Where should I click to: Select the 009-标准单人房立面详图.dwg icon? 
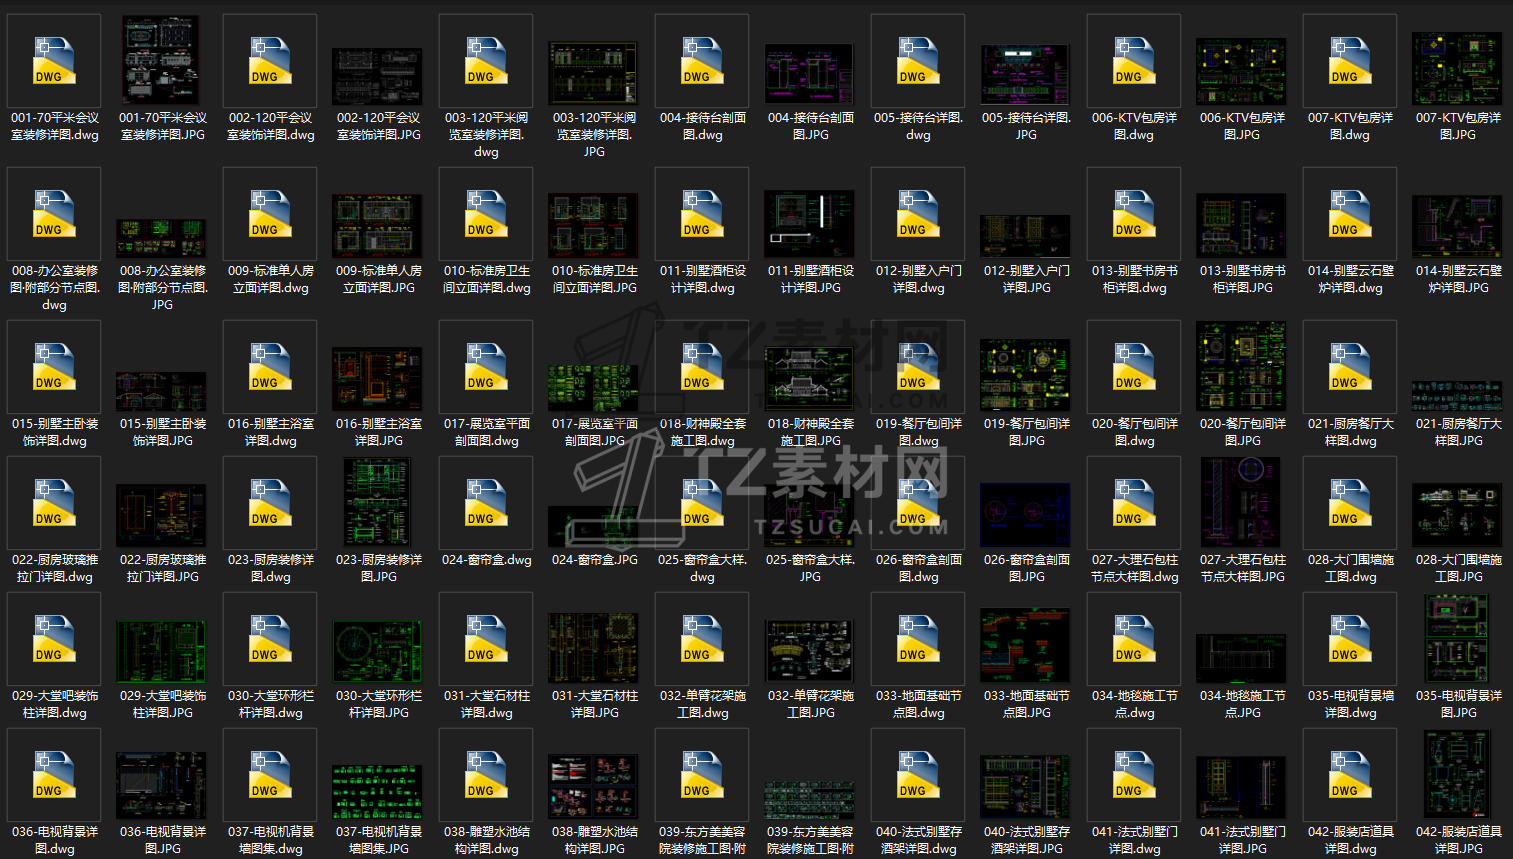(270, 214)
